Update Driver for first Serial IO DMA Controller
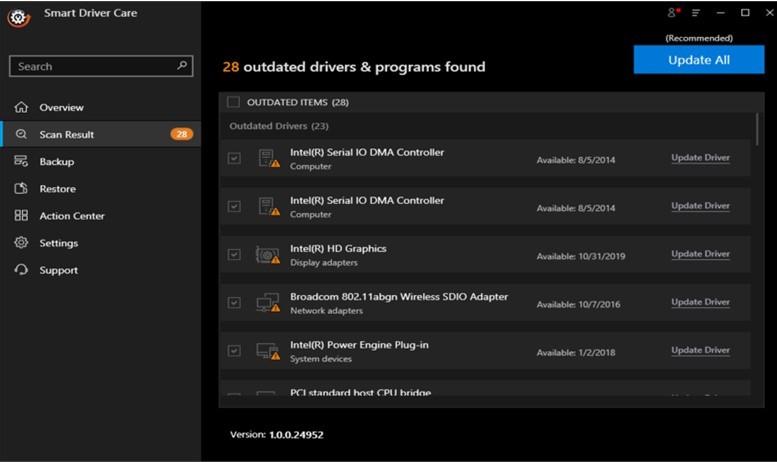 tap(700, 158)
